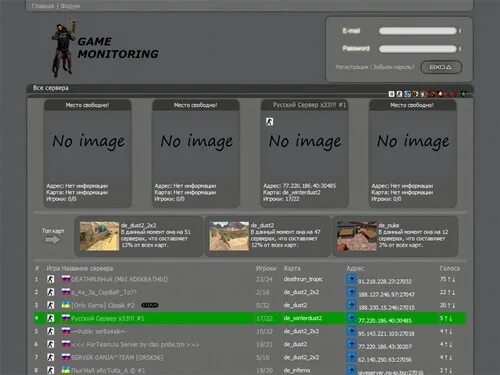
Task: Click the Топ карт label arrow
Action: pyautogui.click(x=53, y=240)
